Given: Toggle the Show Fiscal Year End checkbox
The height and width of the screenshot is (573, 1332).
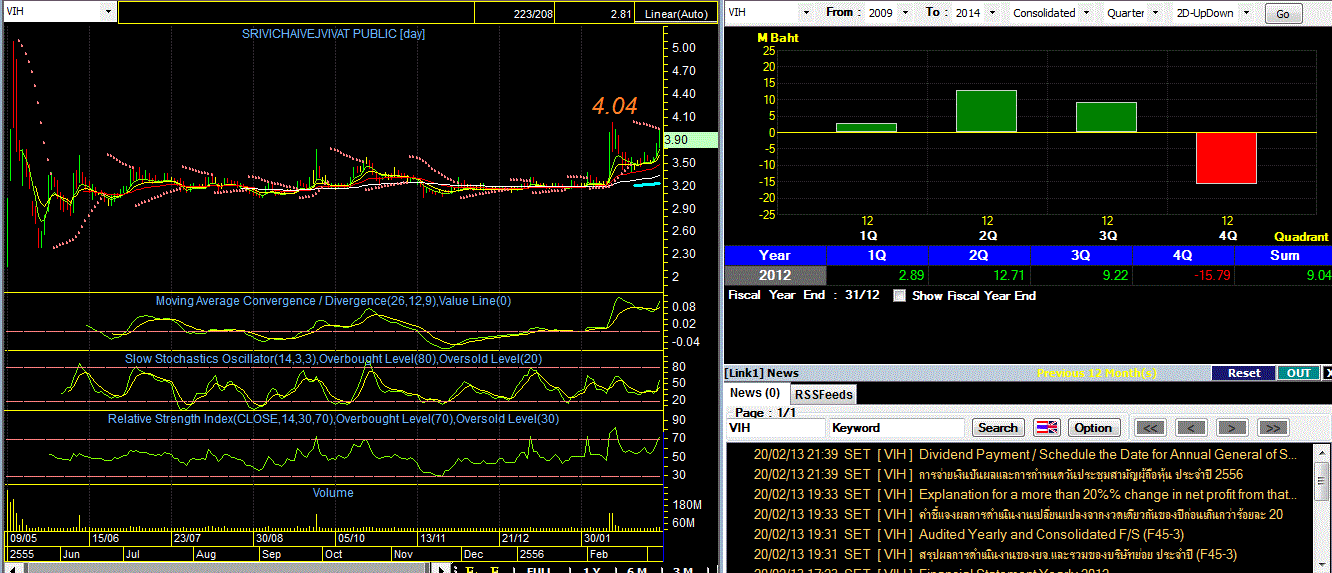Looking at the screenshot, I should (899, 296).
